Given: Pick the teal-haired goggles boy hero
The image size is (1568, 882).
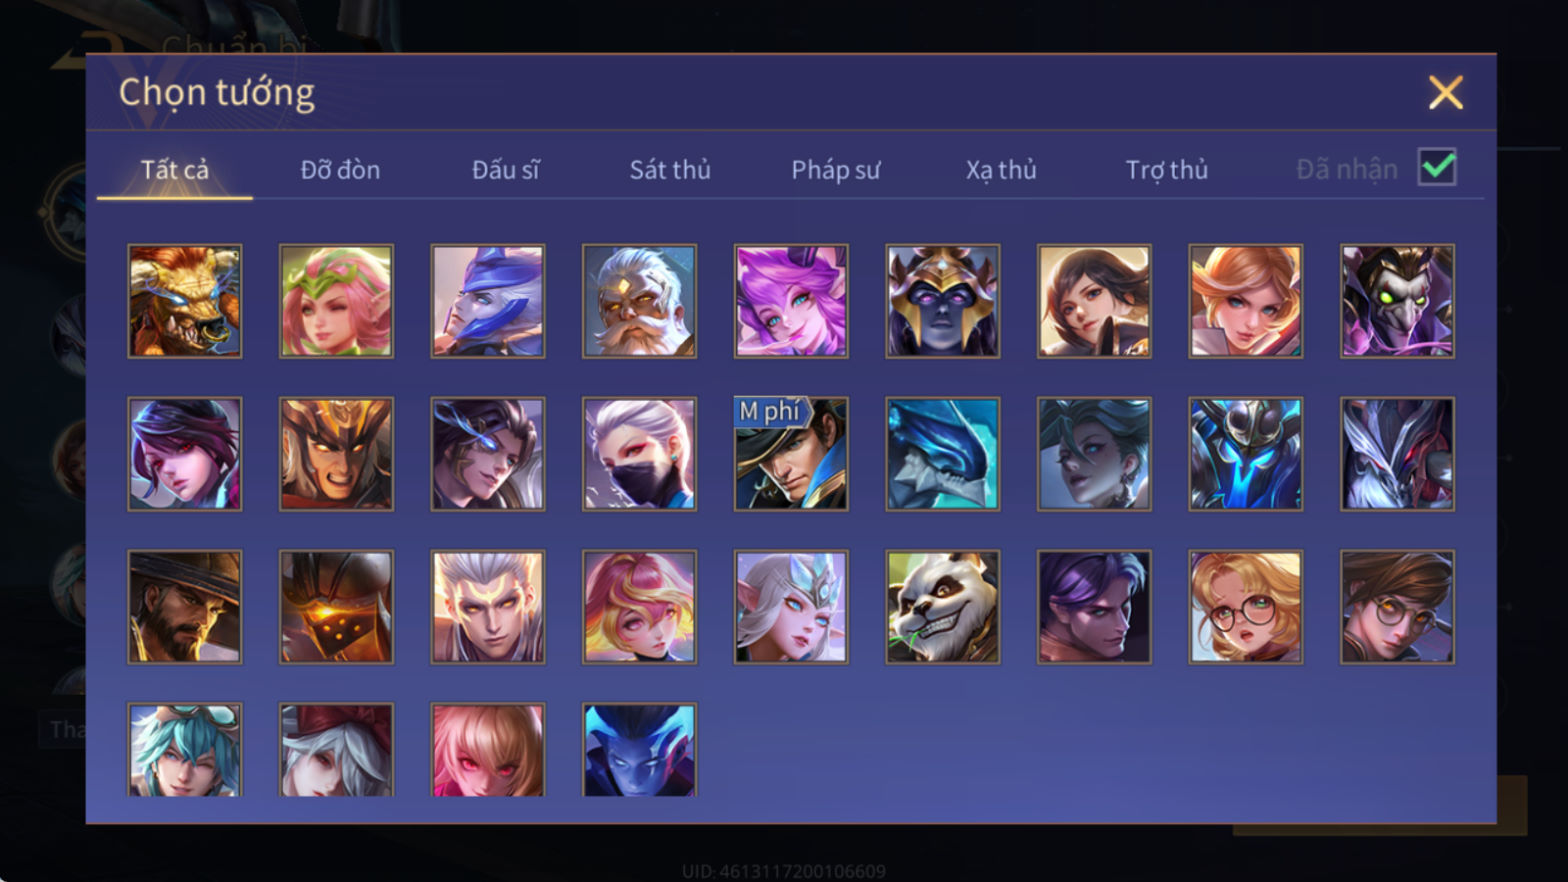Looking at the screenshot, I should (185, 749).
